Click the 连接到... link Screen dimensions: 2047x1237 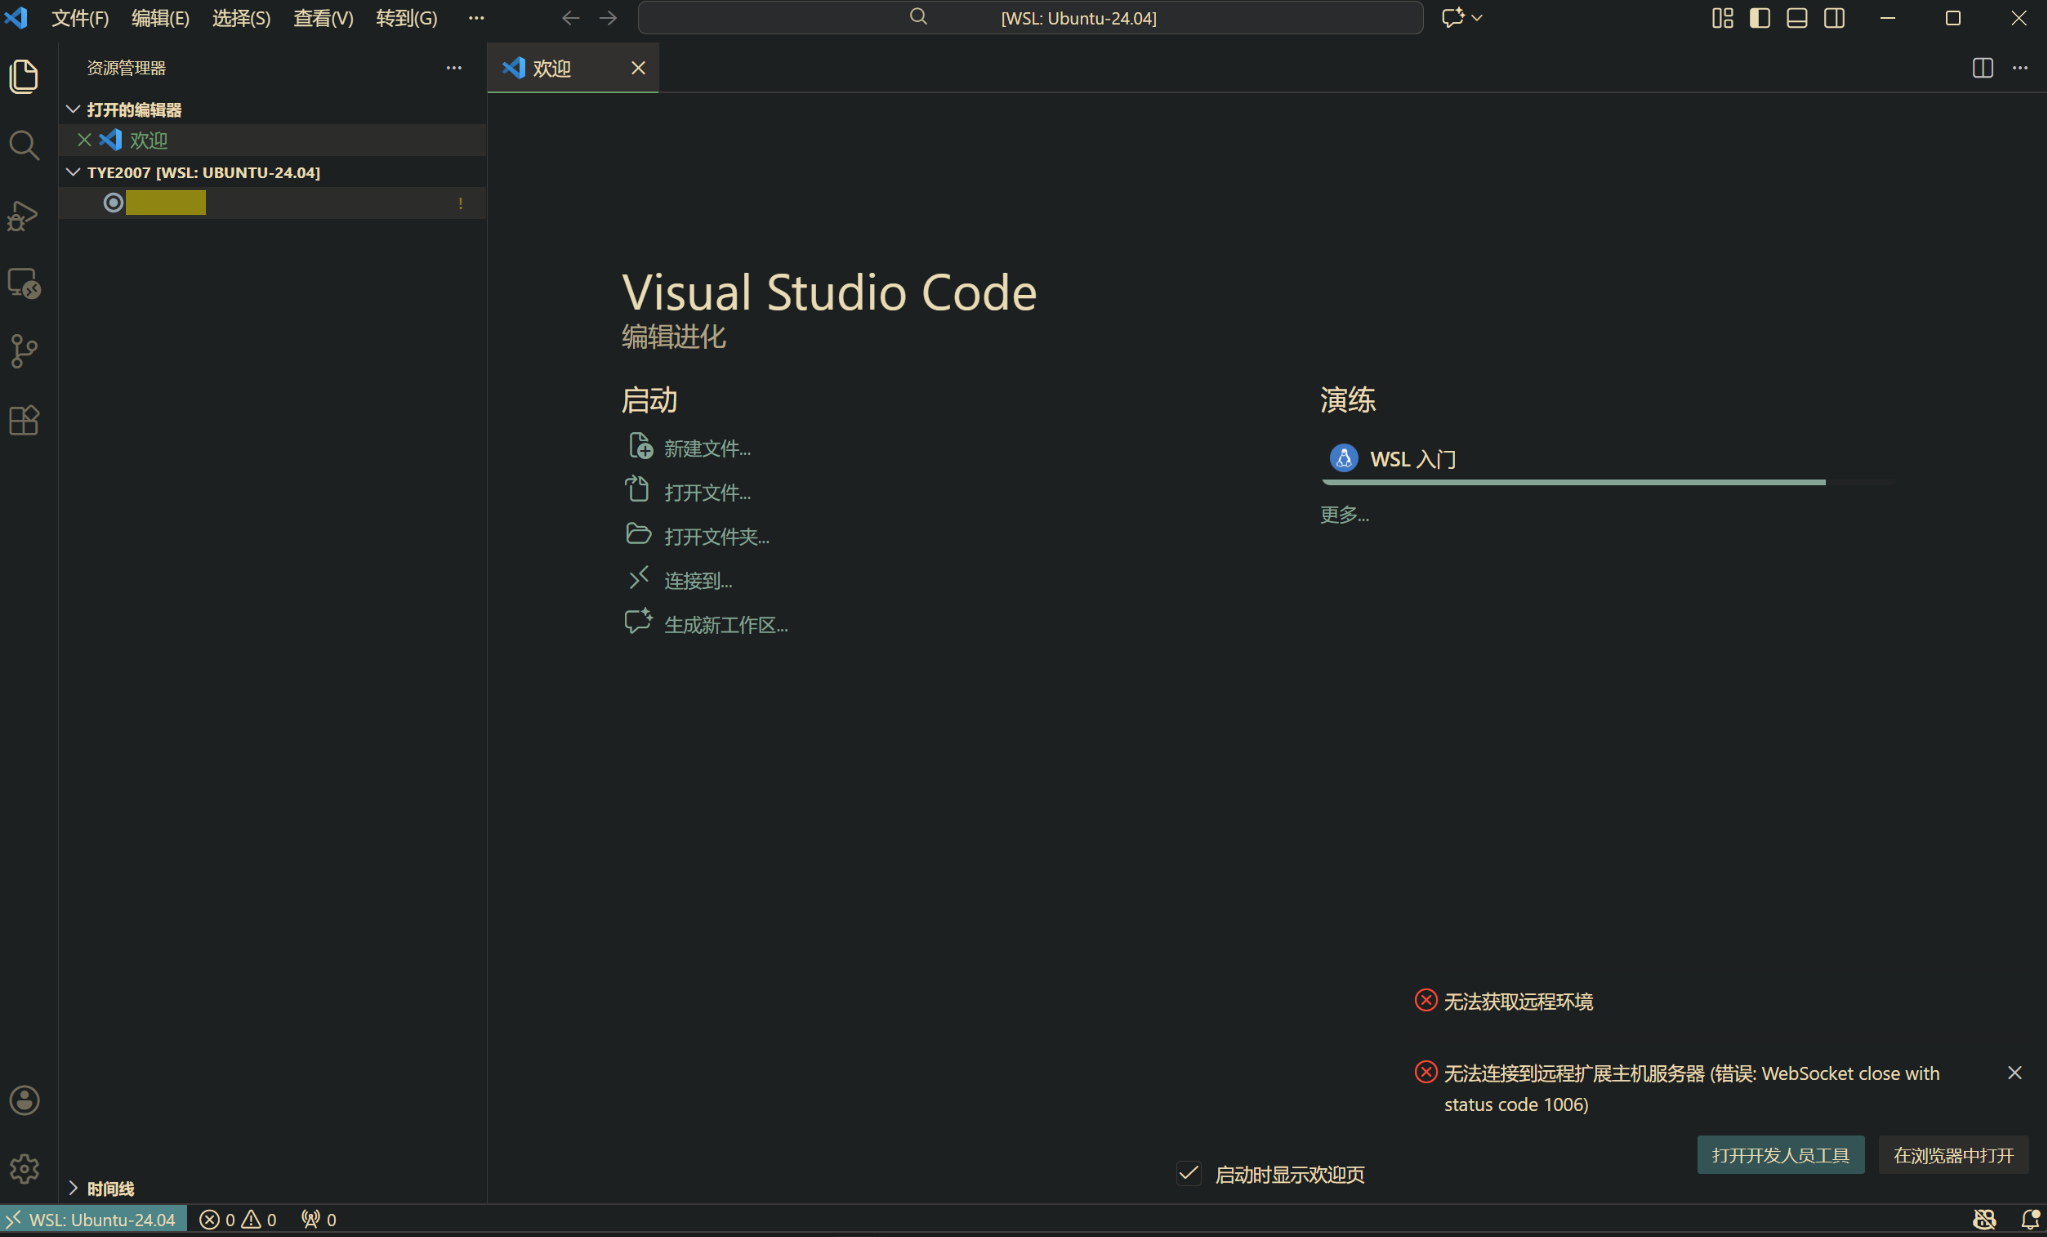pyautogui.click(x=698, y=580)
